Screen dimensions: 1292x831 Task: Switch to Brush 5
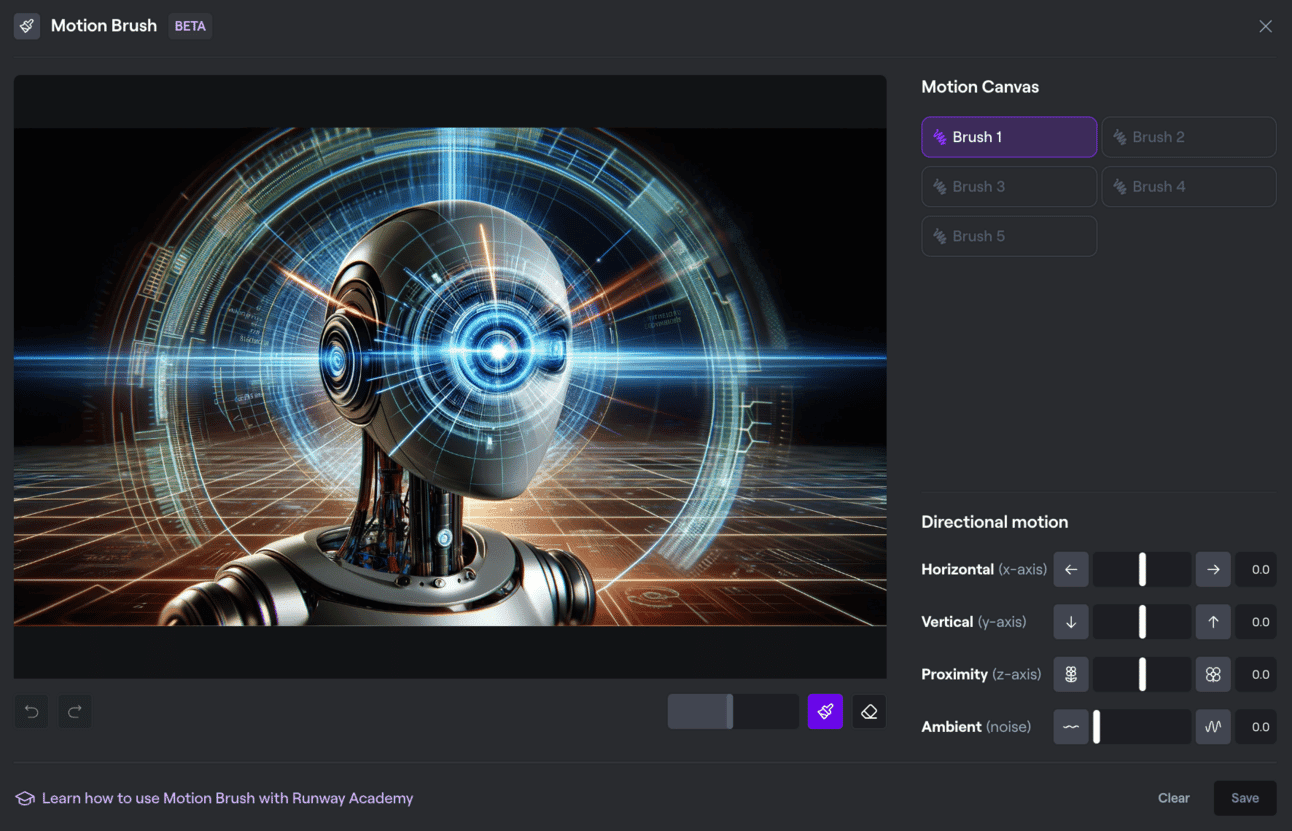pyautogui.click(x=1008, y=236)
